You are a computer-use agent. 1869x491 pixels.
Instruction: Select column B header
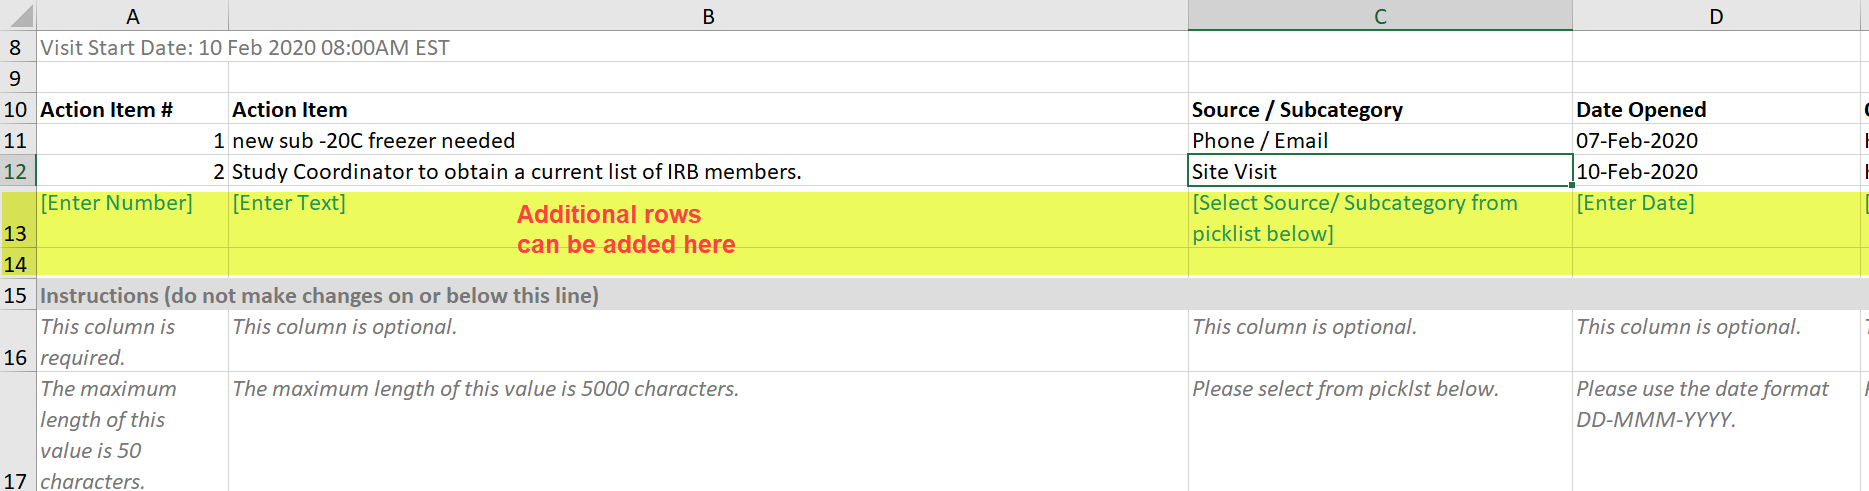(x=708, y=16)
